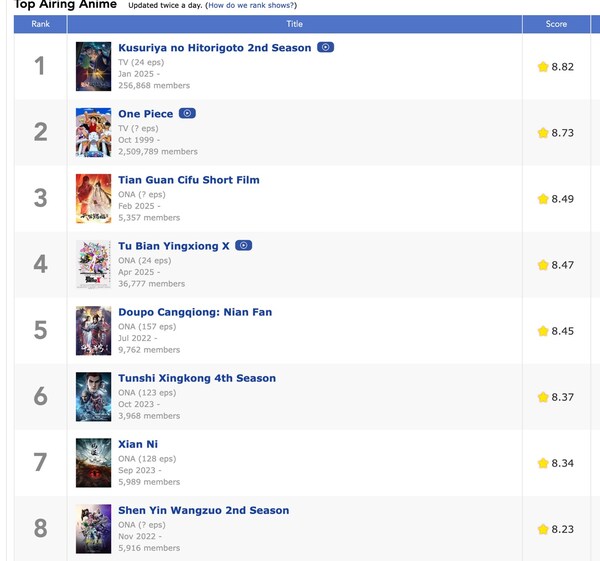This screenshot has height=561, width=600.
Task: Click the watch icon beside One Piece
Action: 187,114
